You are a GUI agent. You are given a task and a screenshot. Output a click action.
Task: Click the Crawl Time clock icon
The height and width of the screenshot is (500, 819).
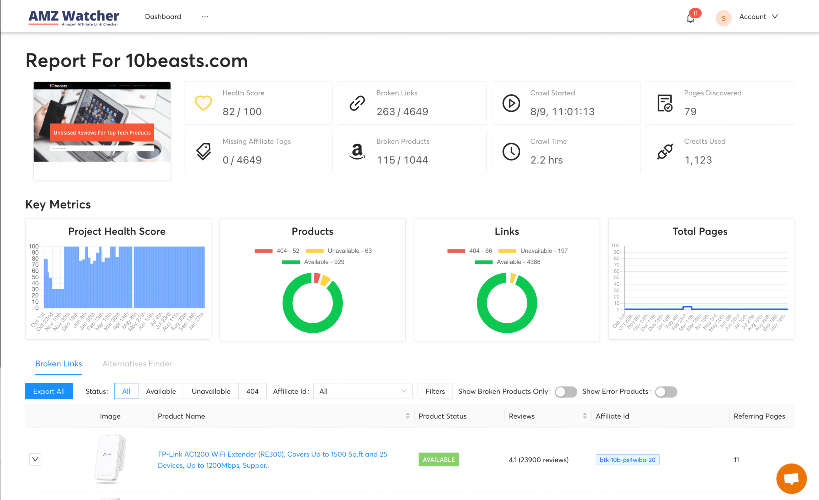click(x=511, y=152)
